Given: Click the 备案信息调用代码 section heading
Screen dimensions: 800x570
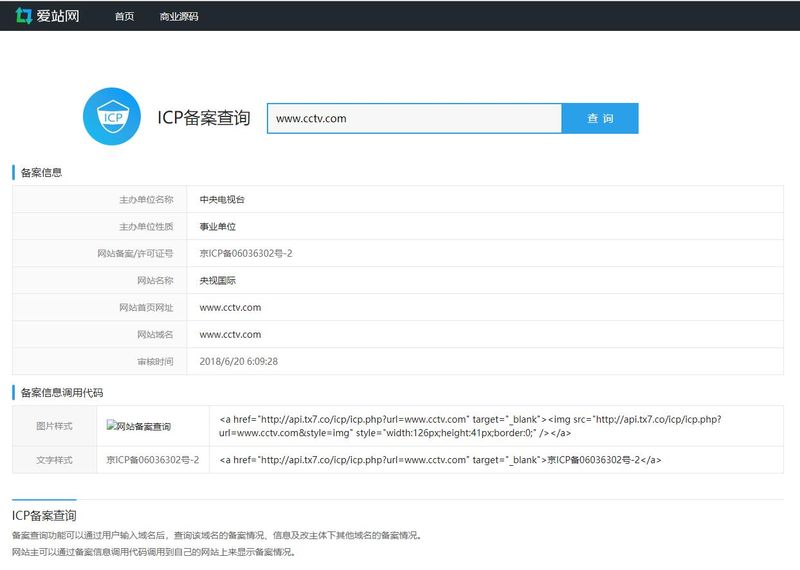Looking at the screenshot, I should tap(62, 392).
